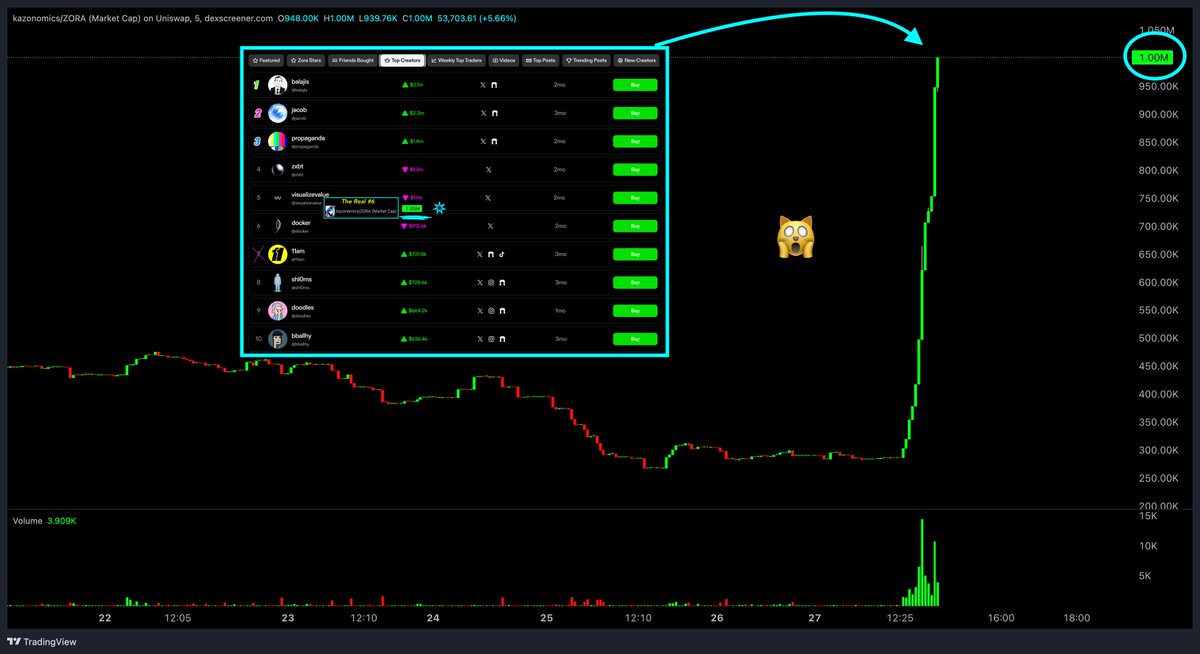Buy the propaganda creator coin
1200x654 pixels.
click(x=635, y=141)
